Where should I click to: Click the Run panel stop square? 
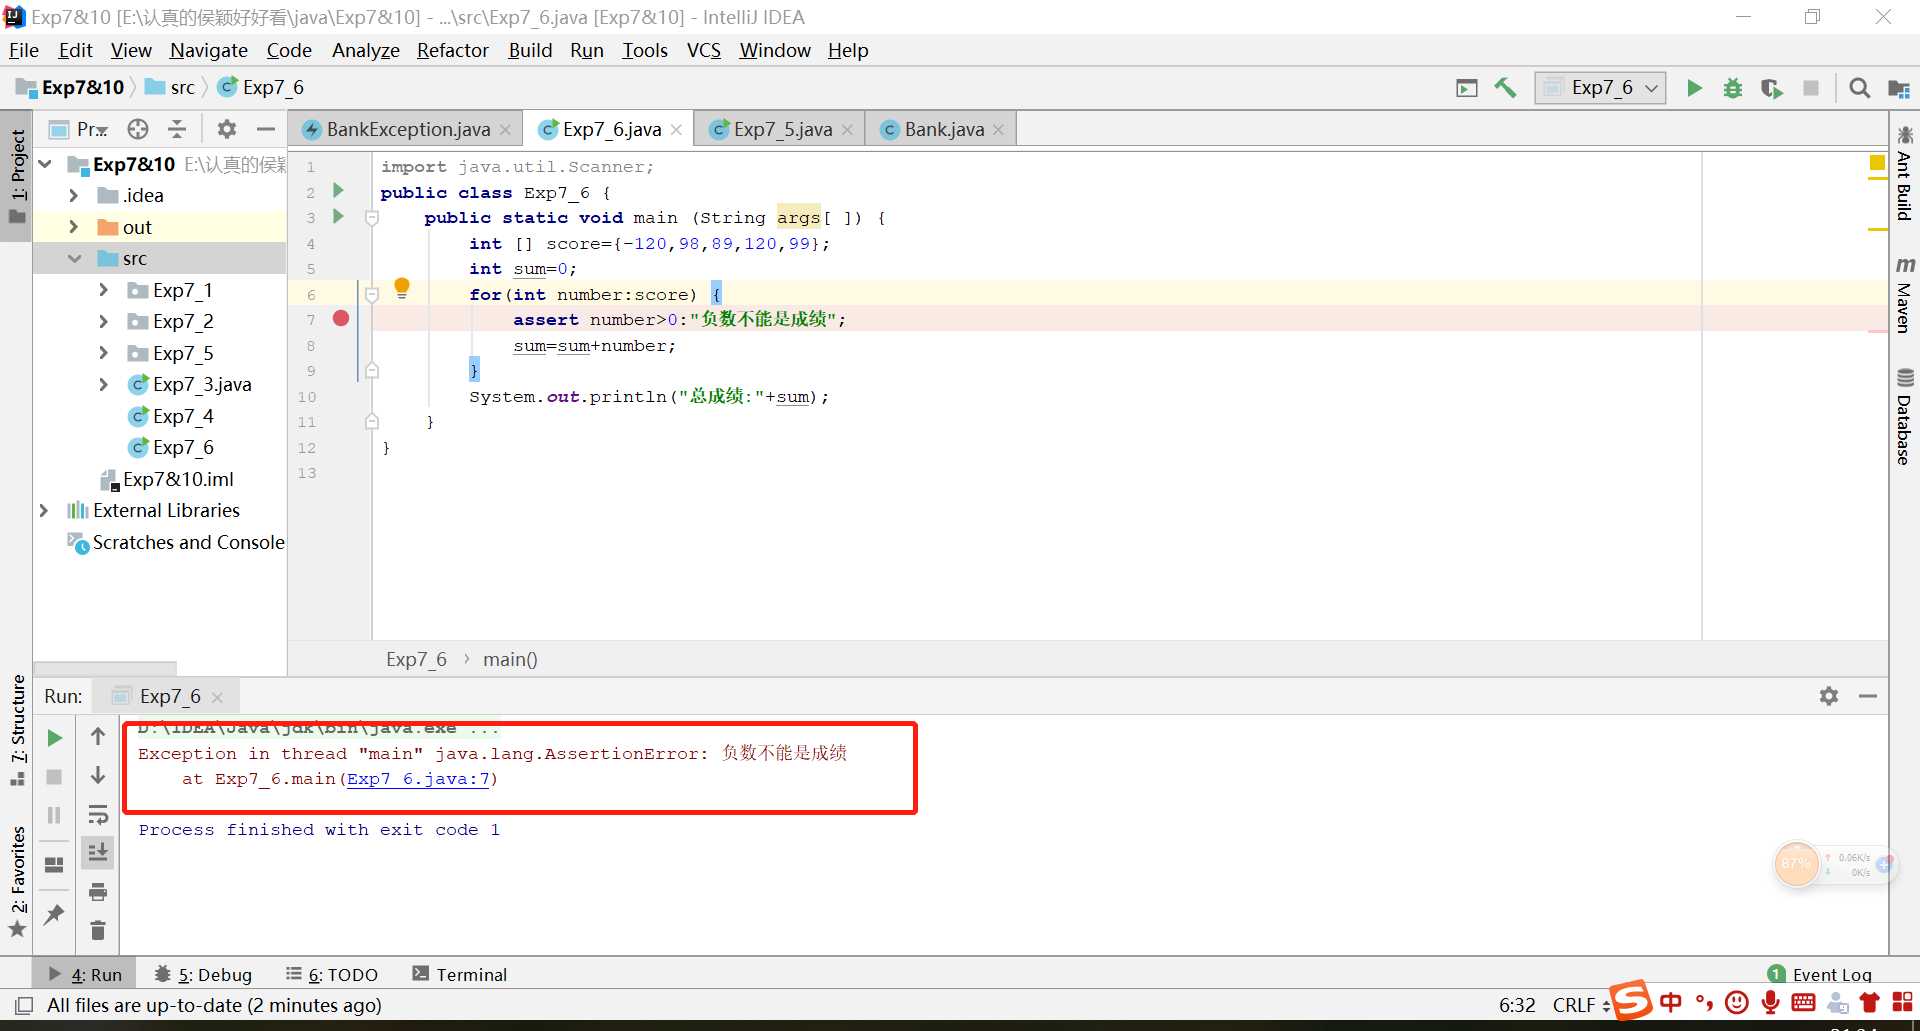click(55, 777)
